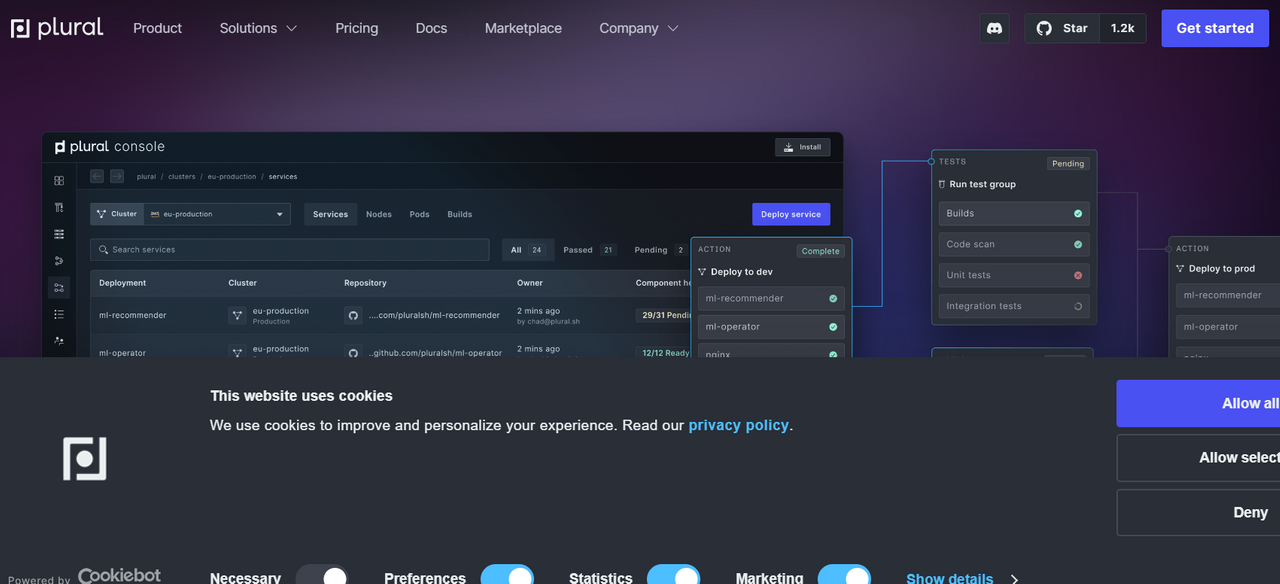Screen dimensions: 1280x584
Task: Click the Plural logo in the cookie banner
Action: pyautogui.click(x=85, y=459)
